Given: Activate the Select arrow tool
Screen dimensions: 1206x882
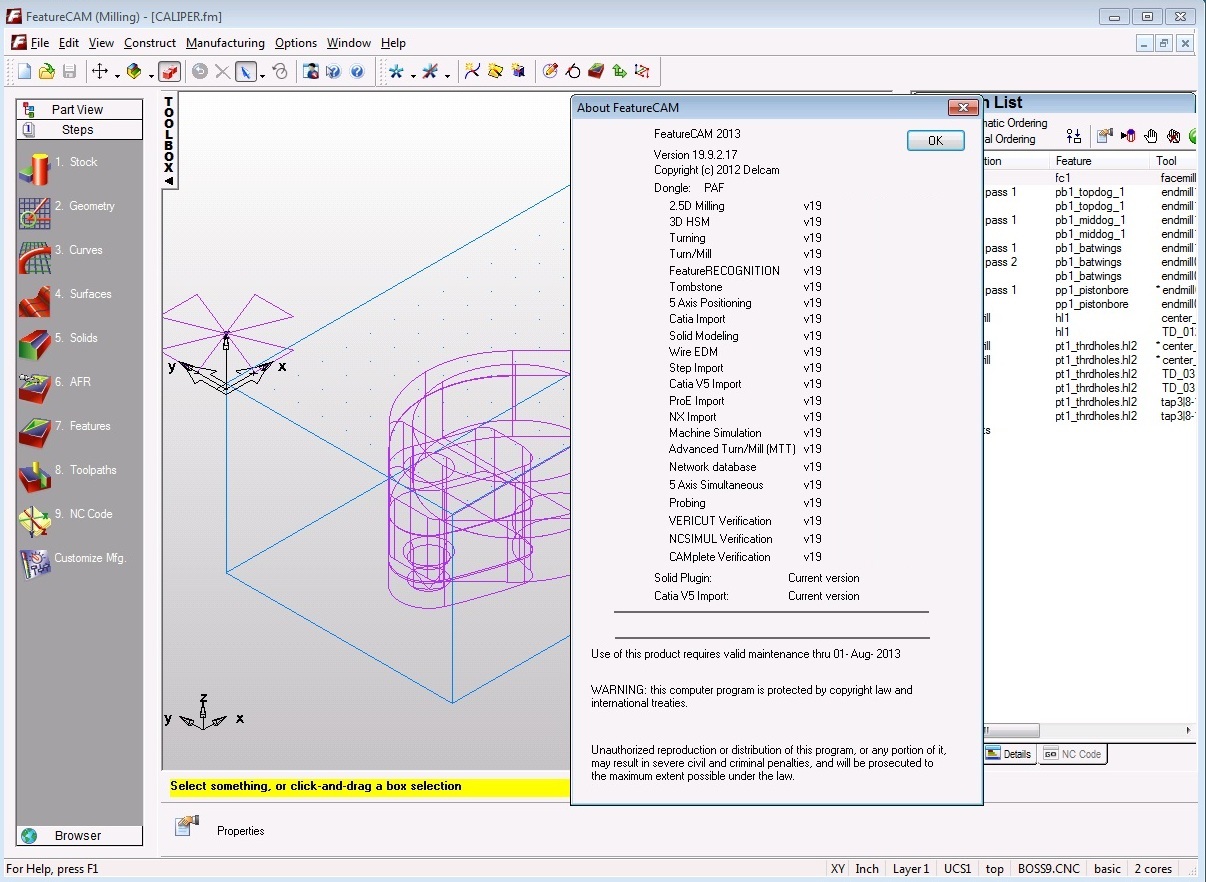Looking at the screenshot, I should coord(245,72).
